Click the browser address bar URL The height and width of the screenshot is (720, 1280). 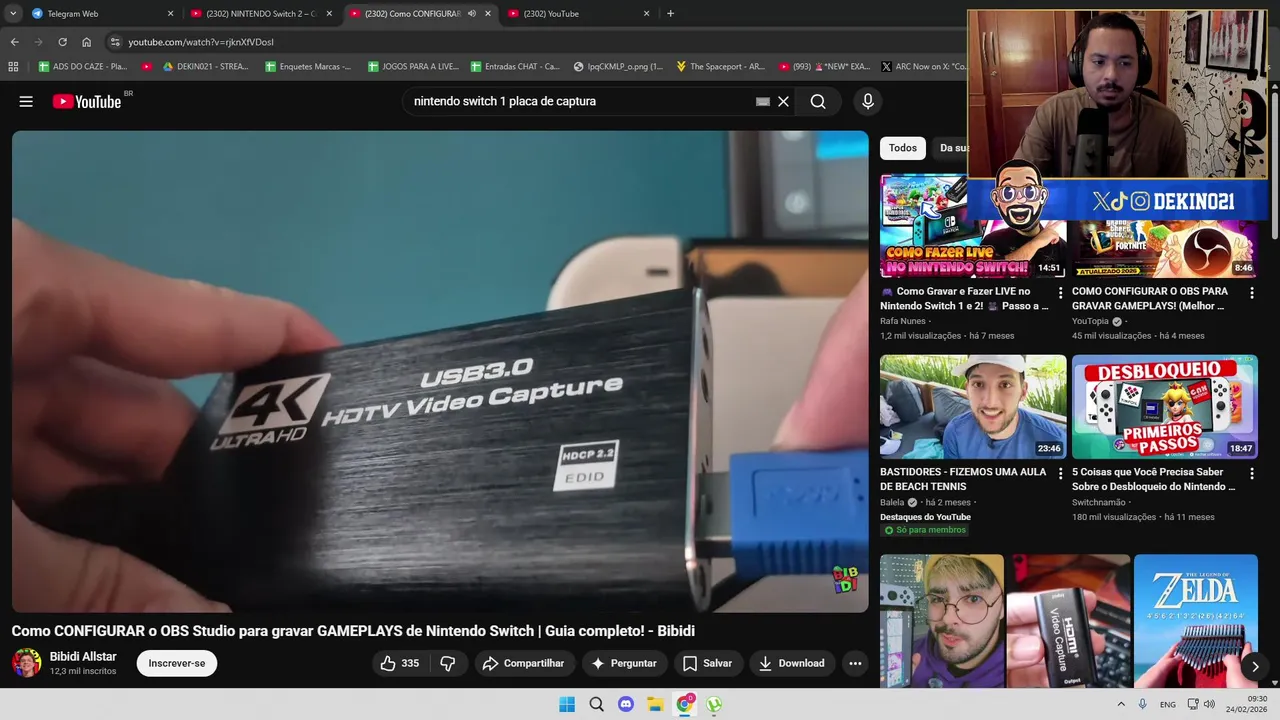coord(201,42)
